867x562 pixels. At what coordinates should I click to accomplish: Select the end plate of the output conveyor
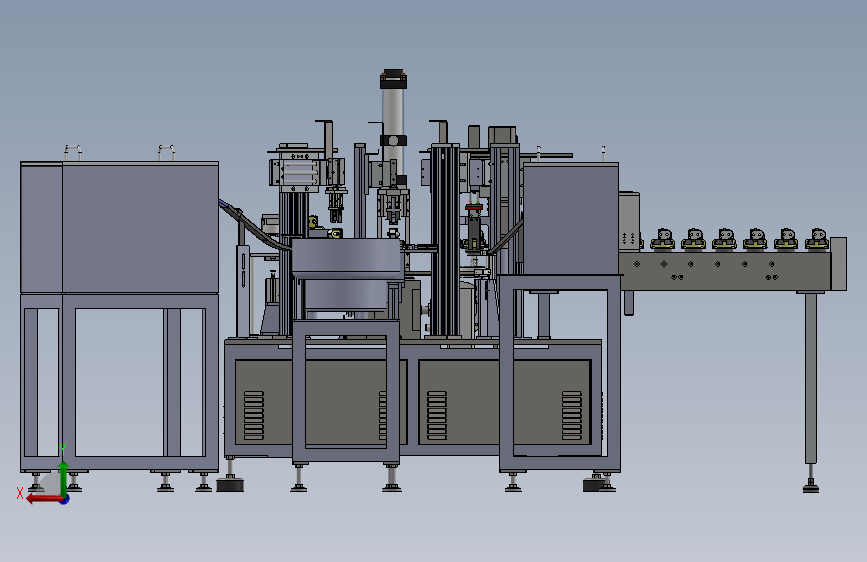click(x=838, y=264)
